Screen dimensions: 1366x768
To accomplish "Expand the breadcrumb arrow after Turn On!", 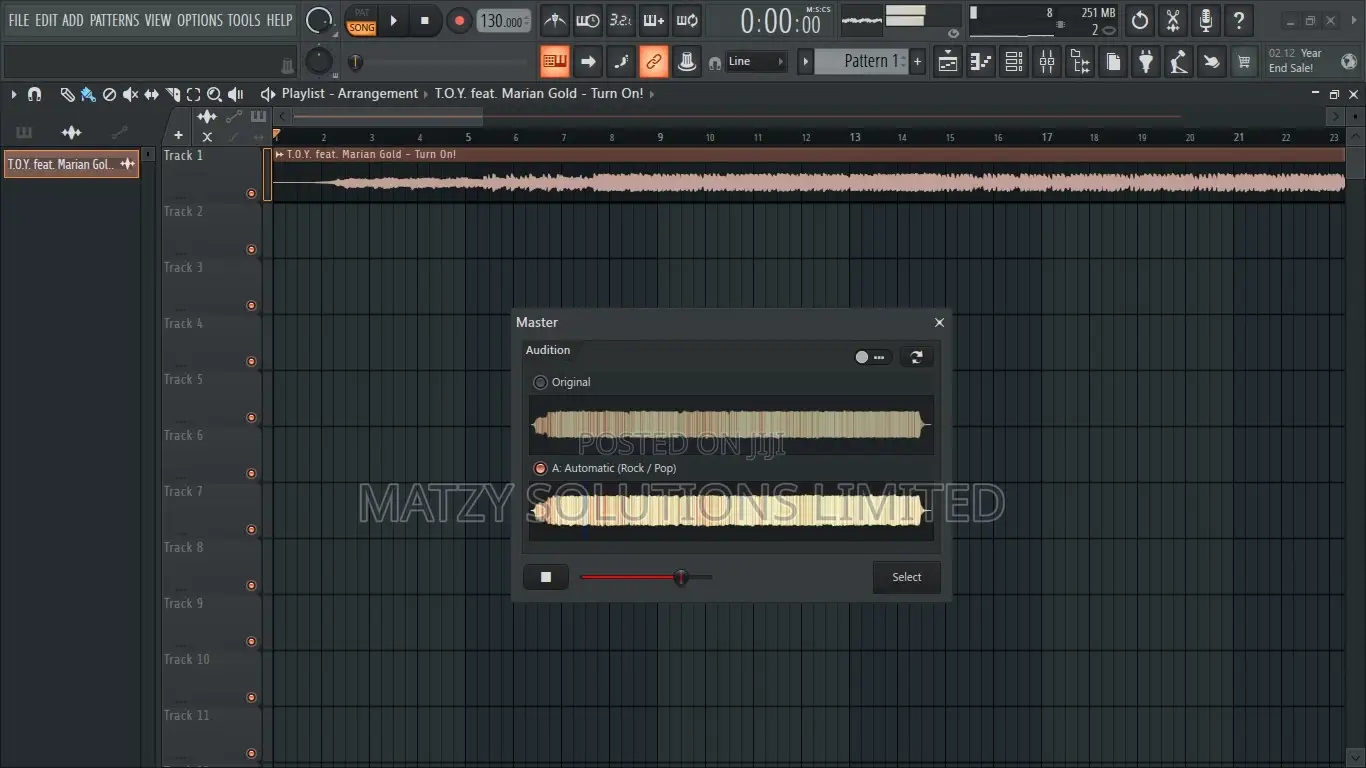I will [x=653, y=94].
